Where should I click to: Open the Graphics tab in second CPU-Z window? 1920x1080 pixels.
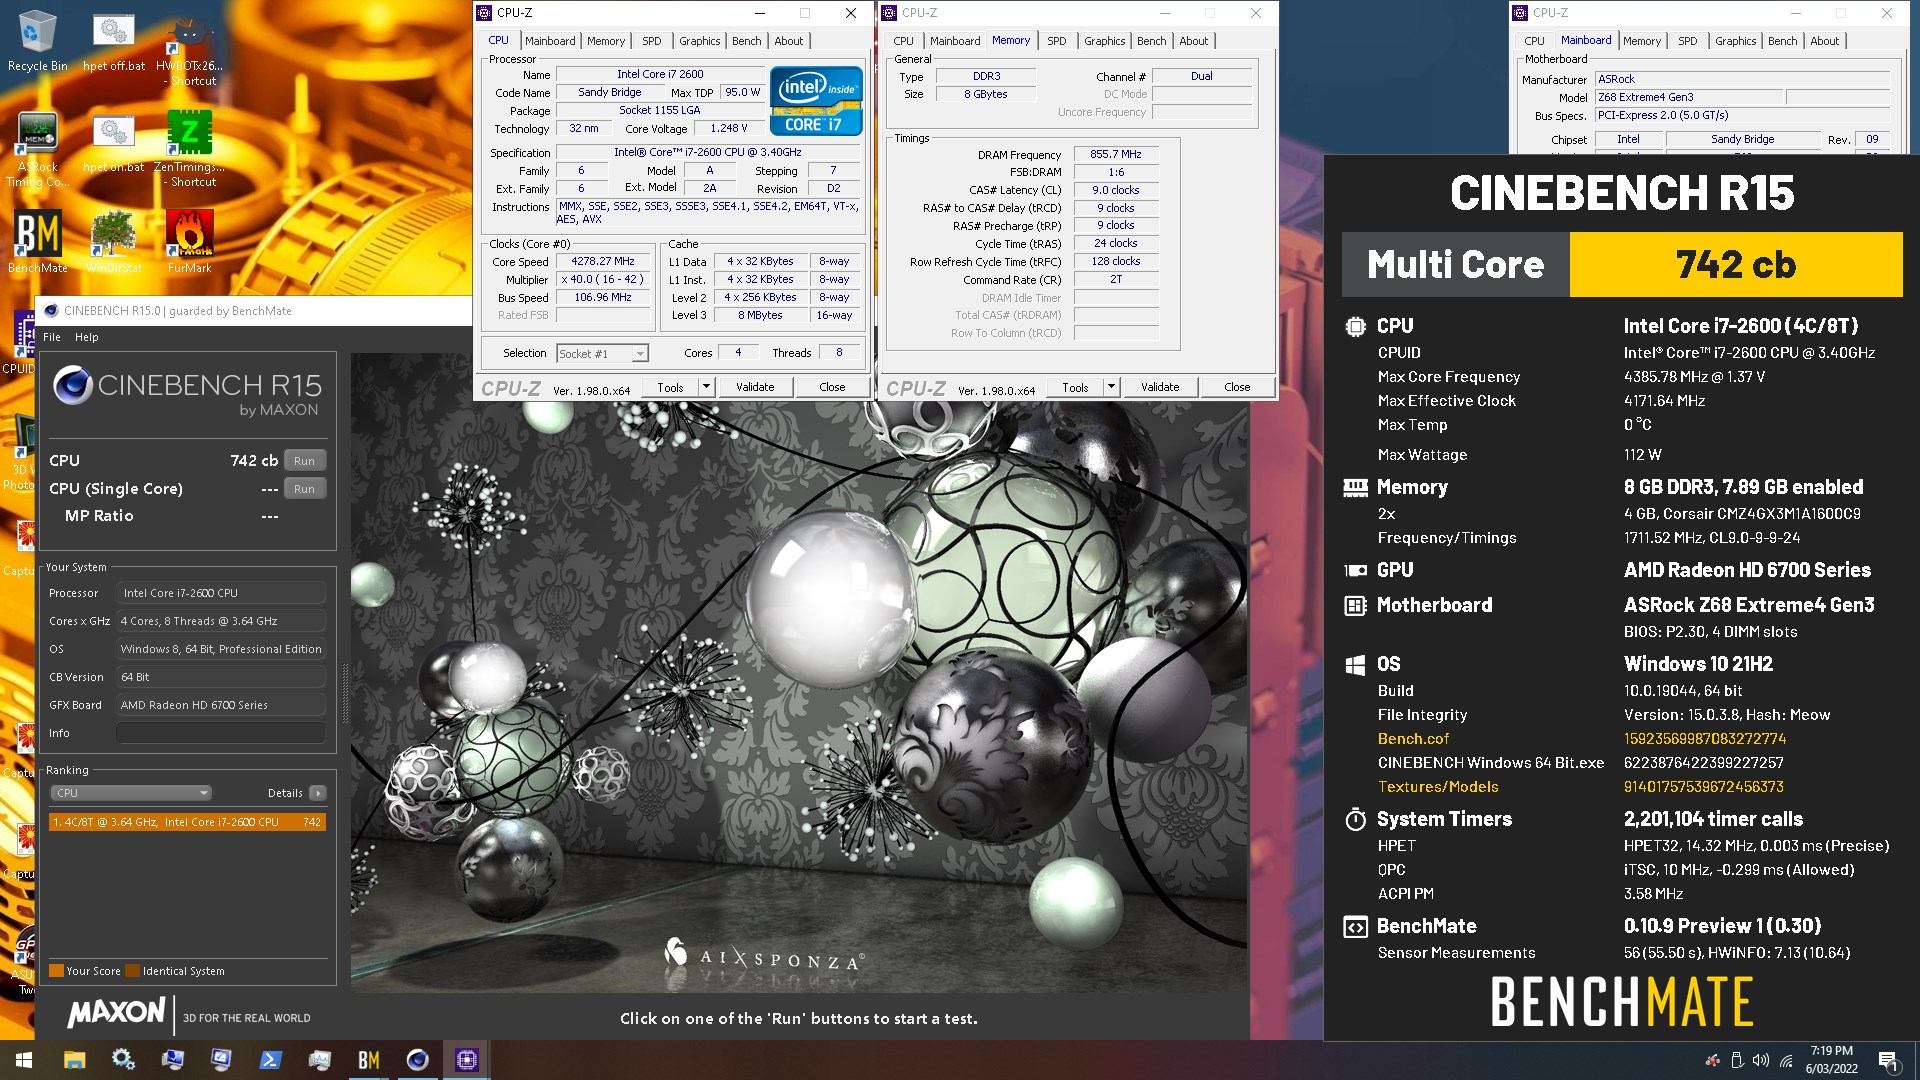(1105, 41)
